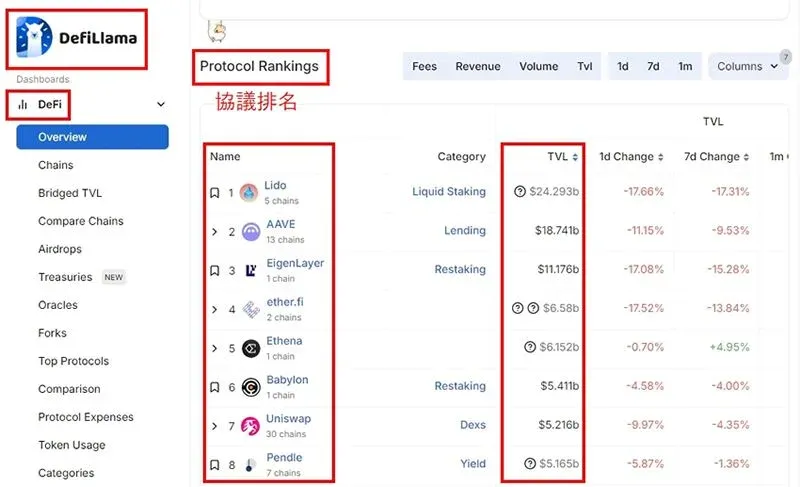Expand the AAVE row
800x487 pixels.
(x=214, y=232)
